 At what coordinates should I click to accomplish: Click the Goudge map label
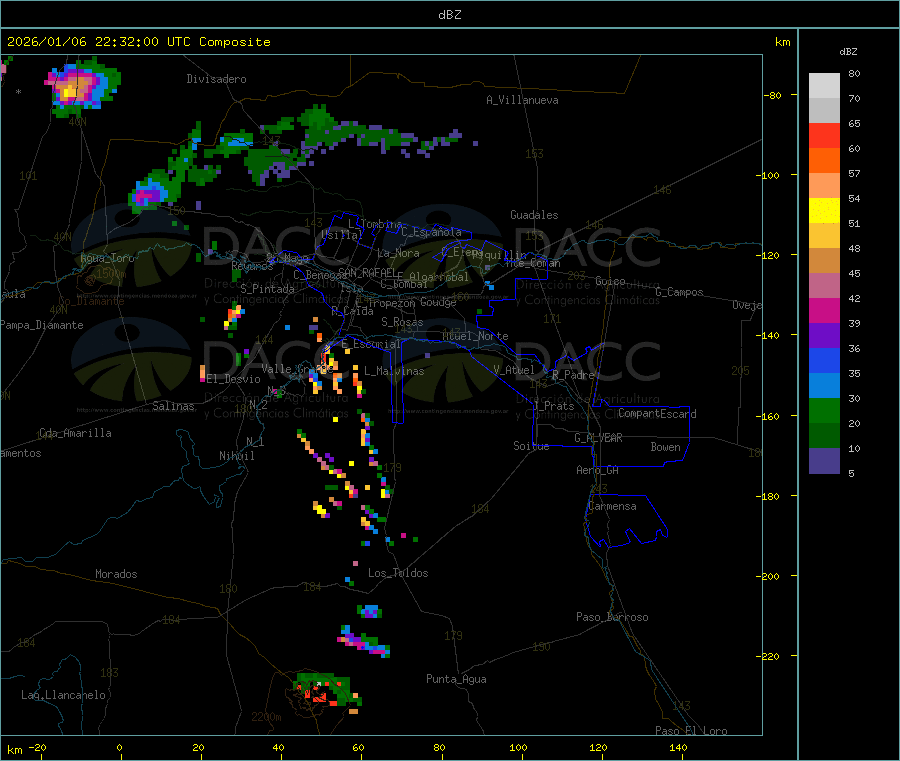coord(438,302)
